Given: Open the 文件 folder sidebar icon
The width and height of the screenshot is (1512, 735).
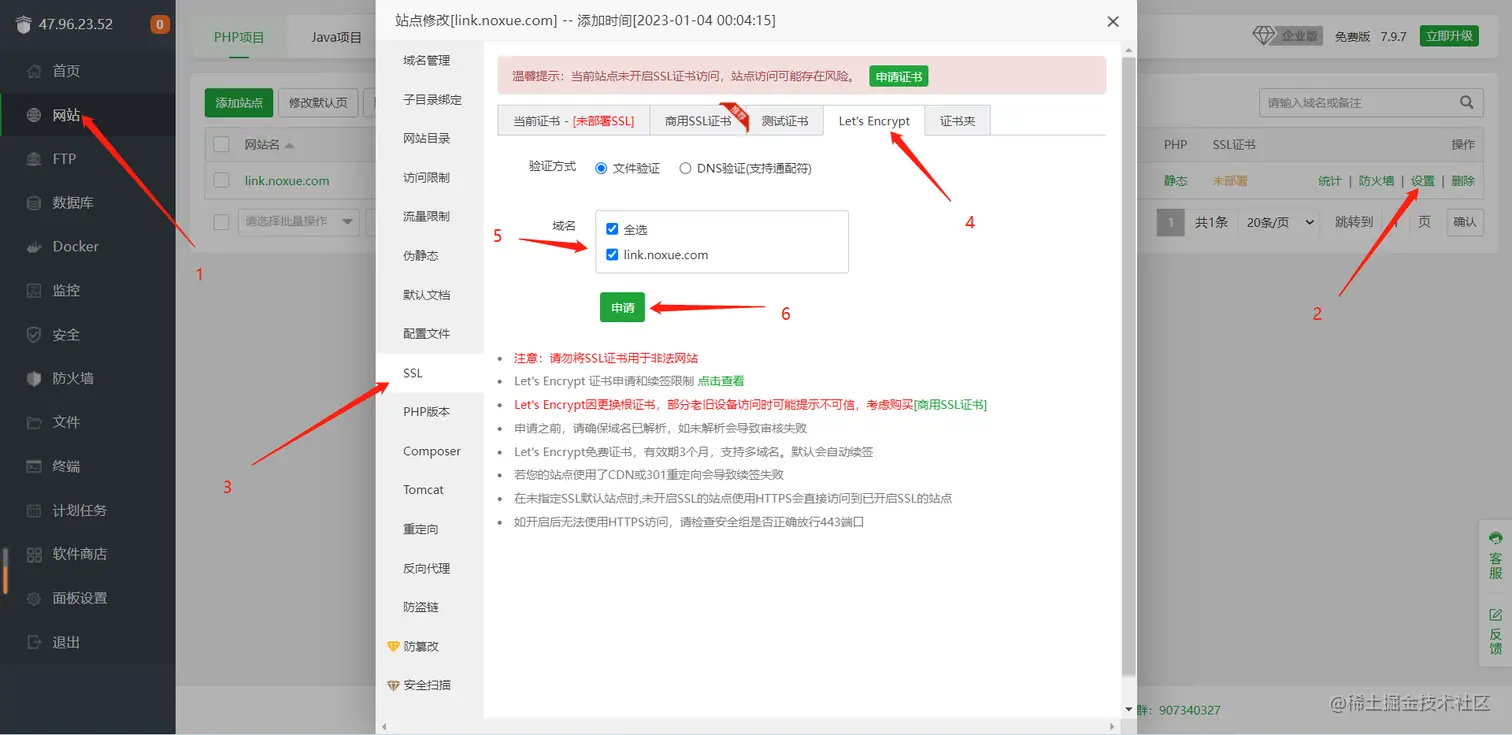Looking at the screenshot, I should pos(34,422).
